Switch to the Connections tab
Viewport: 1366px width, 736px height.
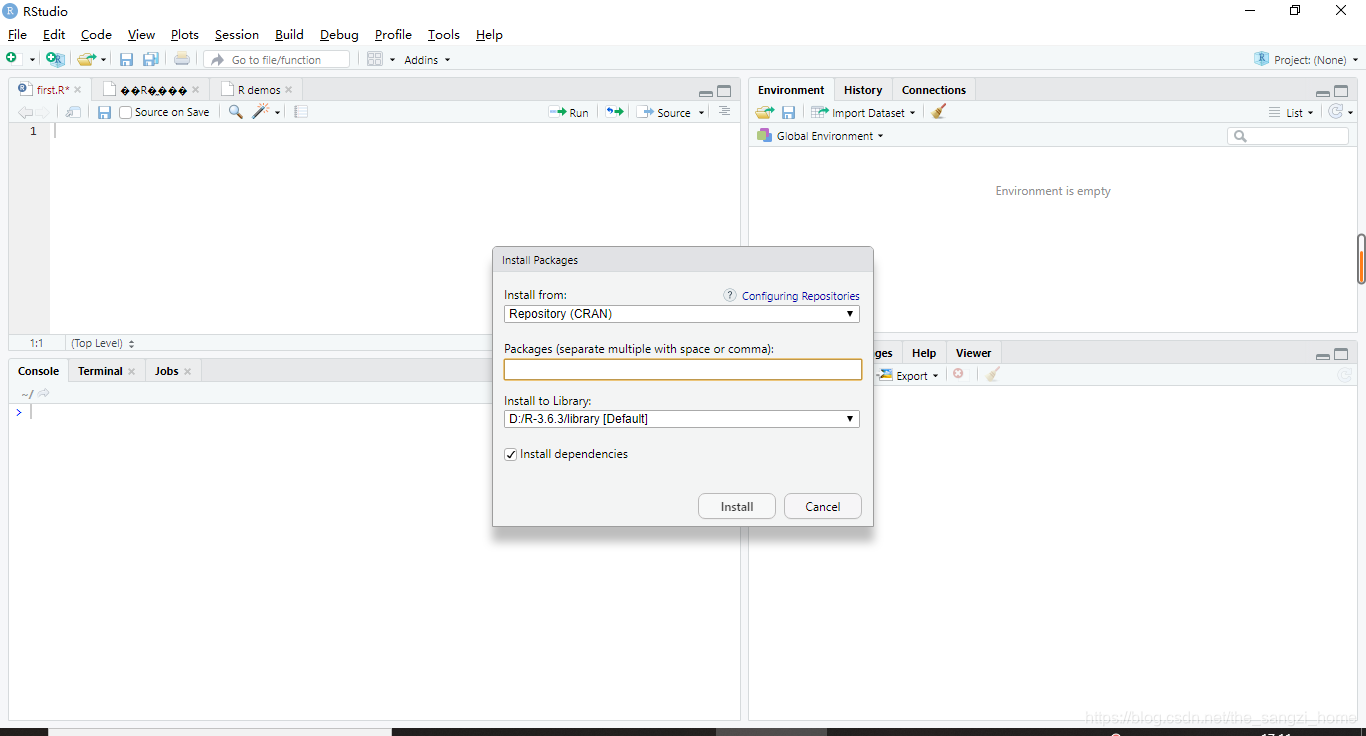[934, 90]
